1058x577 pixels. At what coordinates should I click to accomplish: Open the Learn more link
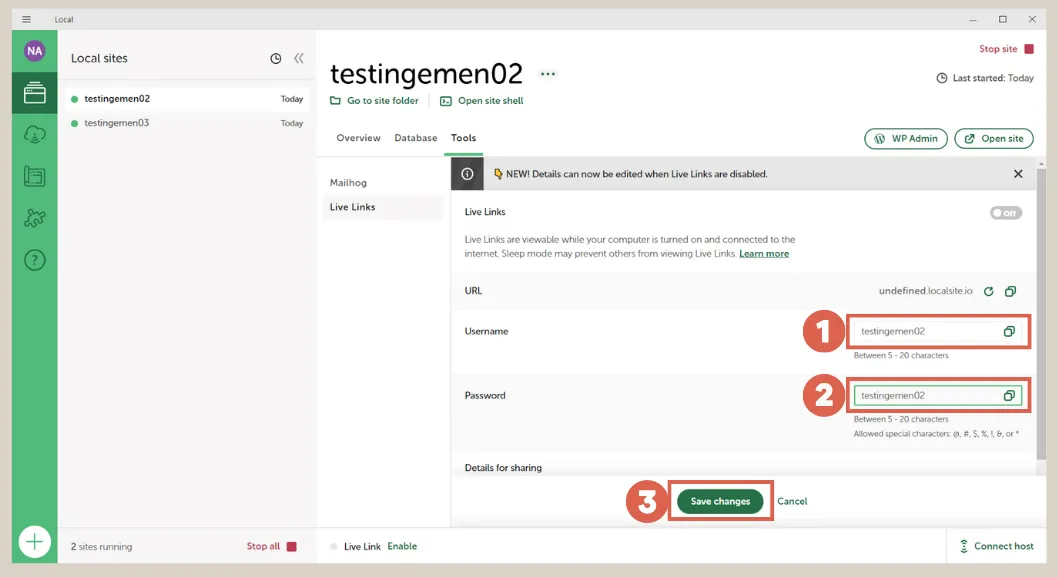(x=763, y=254)
